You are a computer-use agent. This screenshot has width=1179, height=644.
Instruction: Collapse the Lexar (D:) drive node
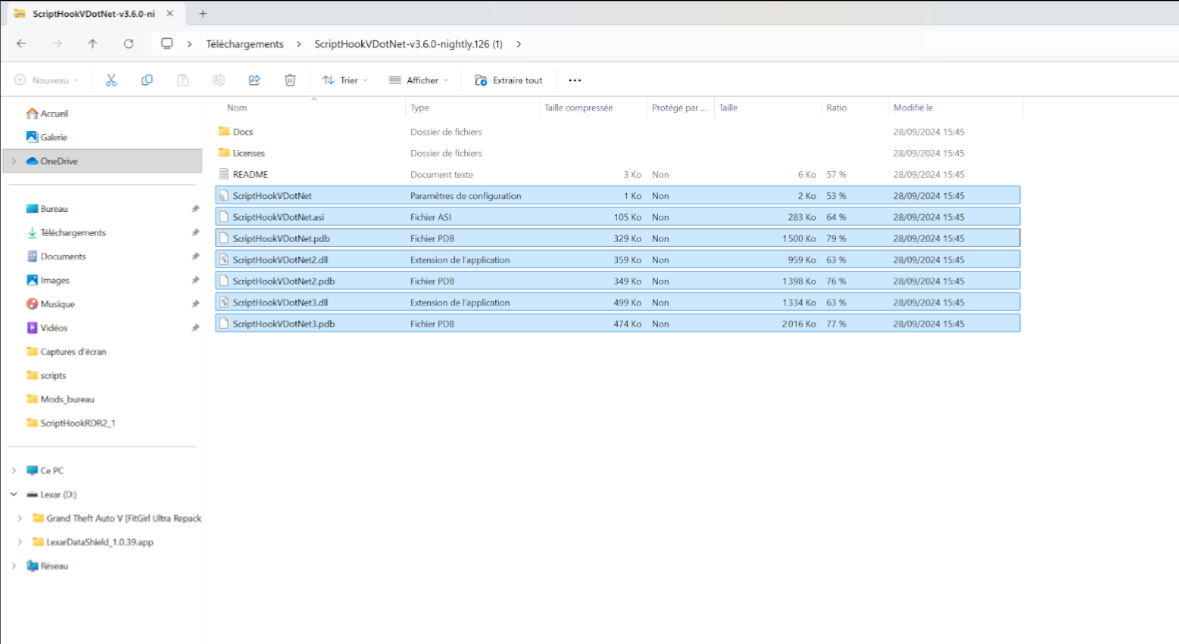13,494
